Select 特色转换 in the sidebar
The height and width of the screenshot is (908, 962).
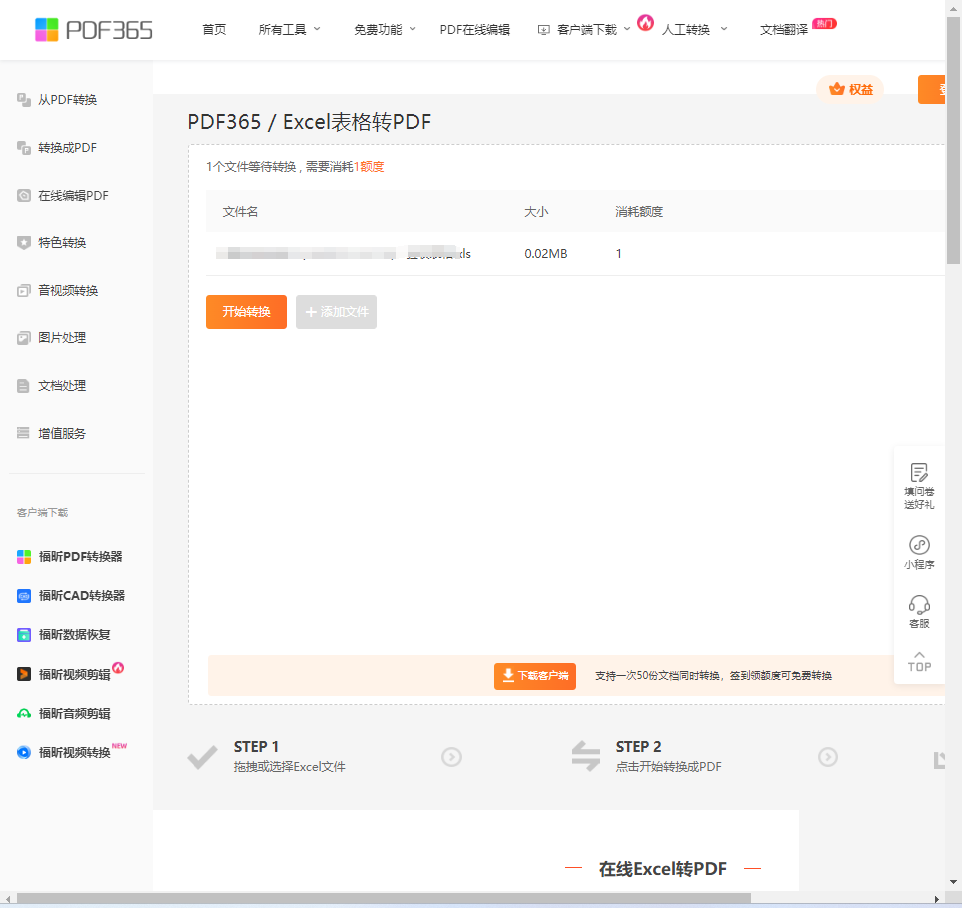pyautogui.click(x=62, y=243)
